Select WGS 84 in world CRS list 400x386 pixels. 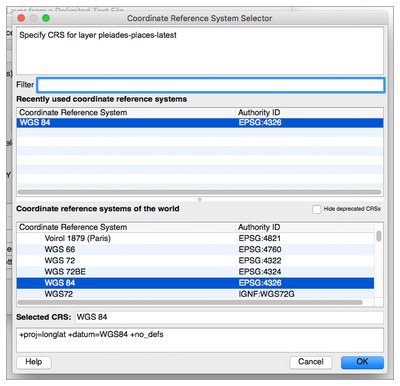pyautogui.click(x=195, y=283)
